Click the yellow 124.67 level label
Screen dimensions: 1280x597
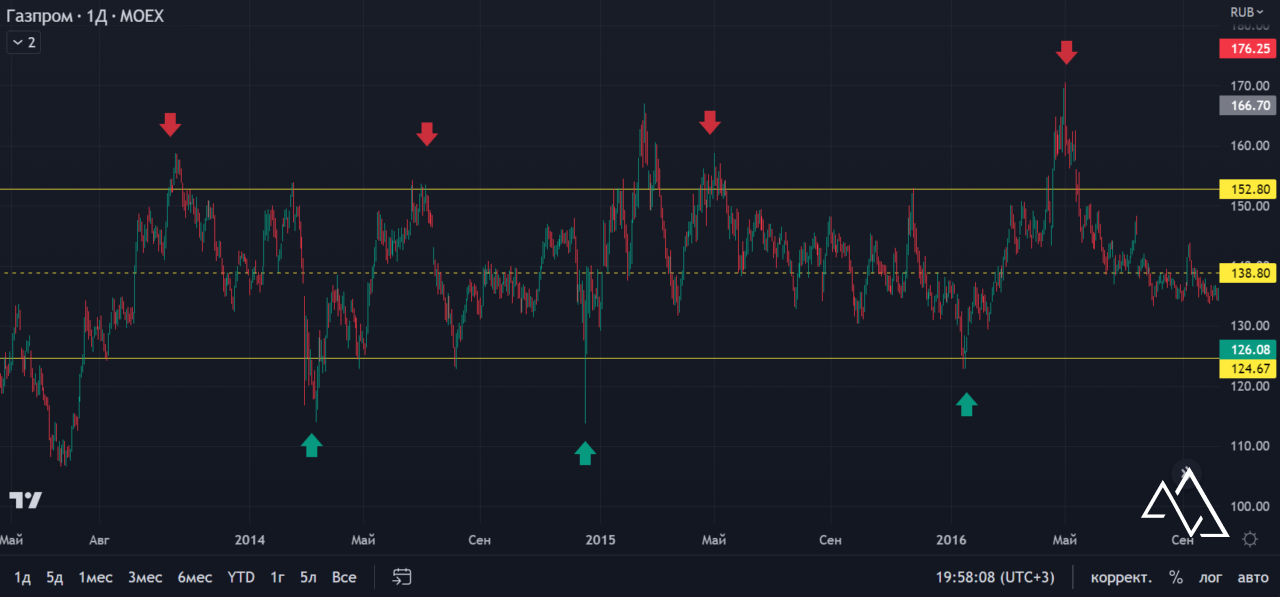pos(1248,368)
